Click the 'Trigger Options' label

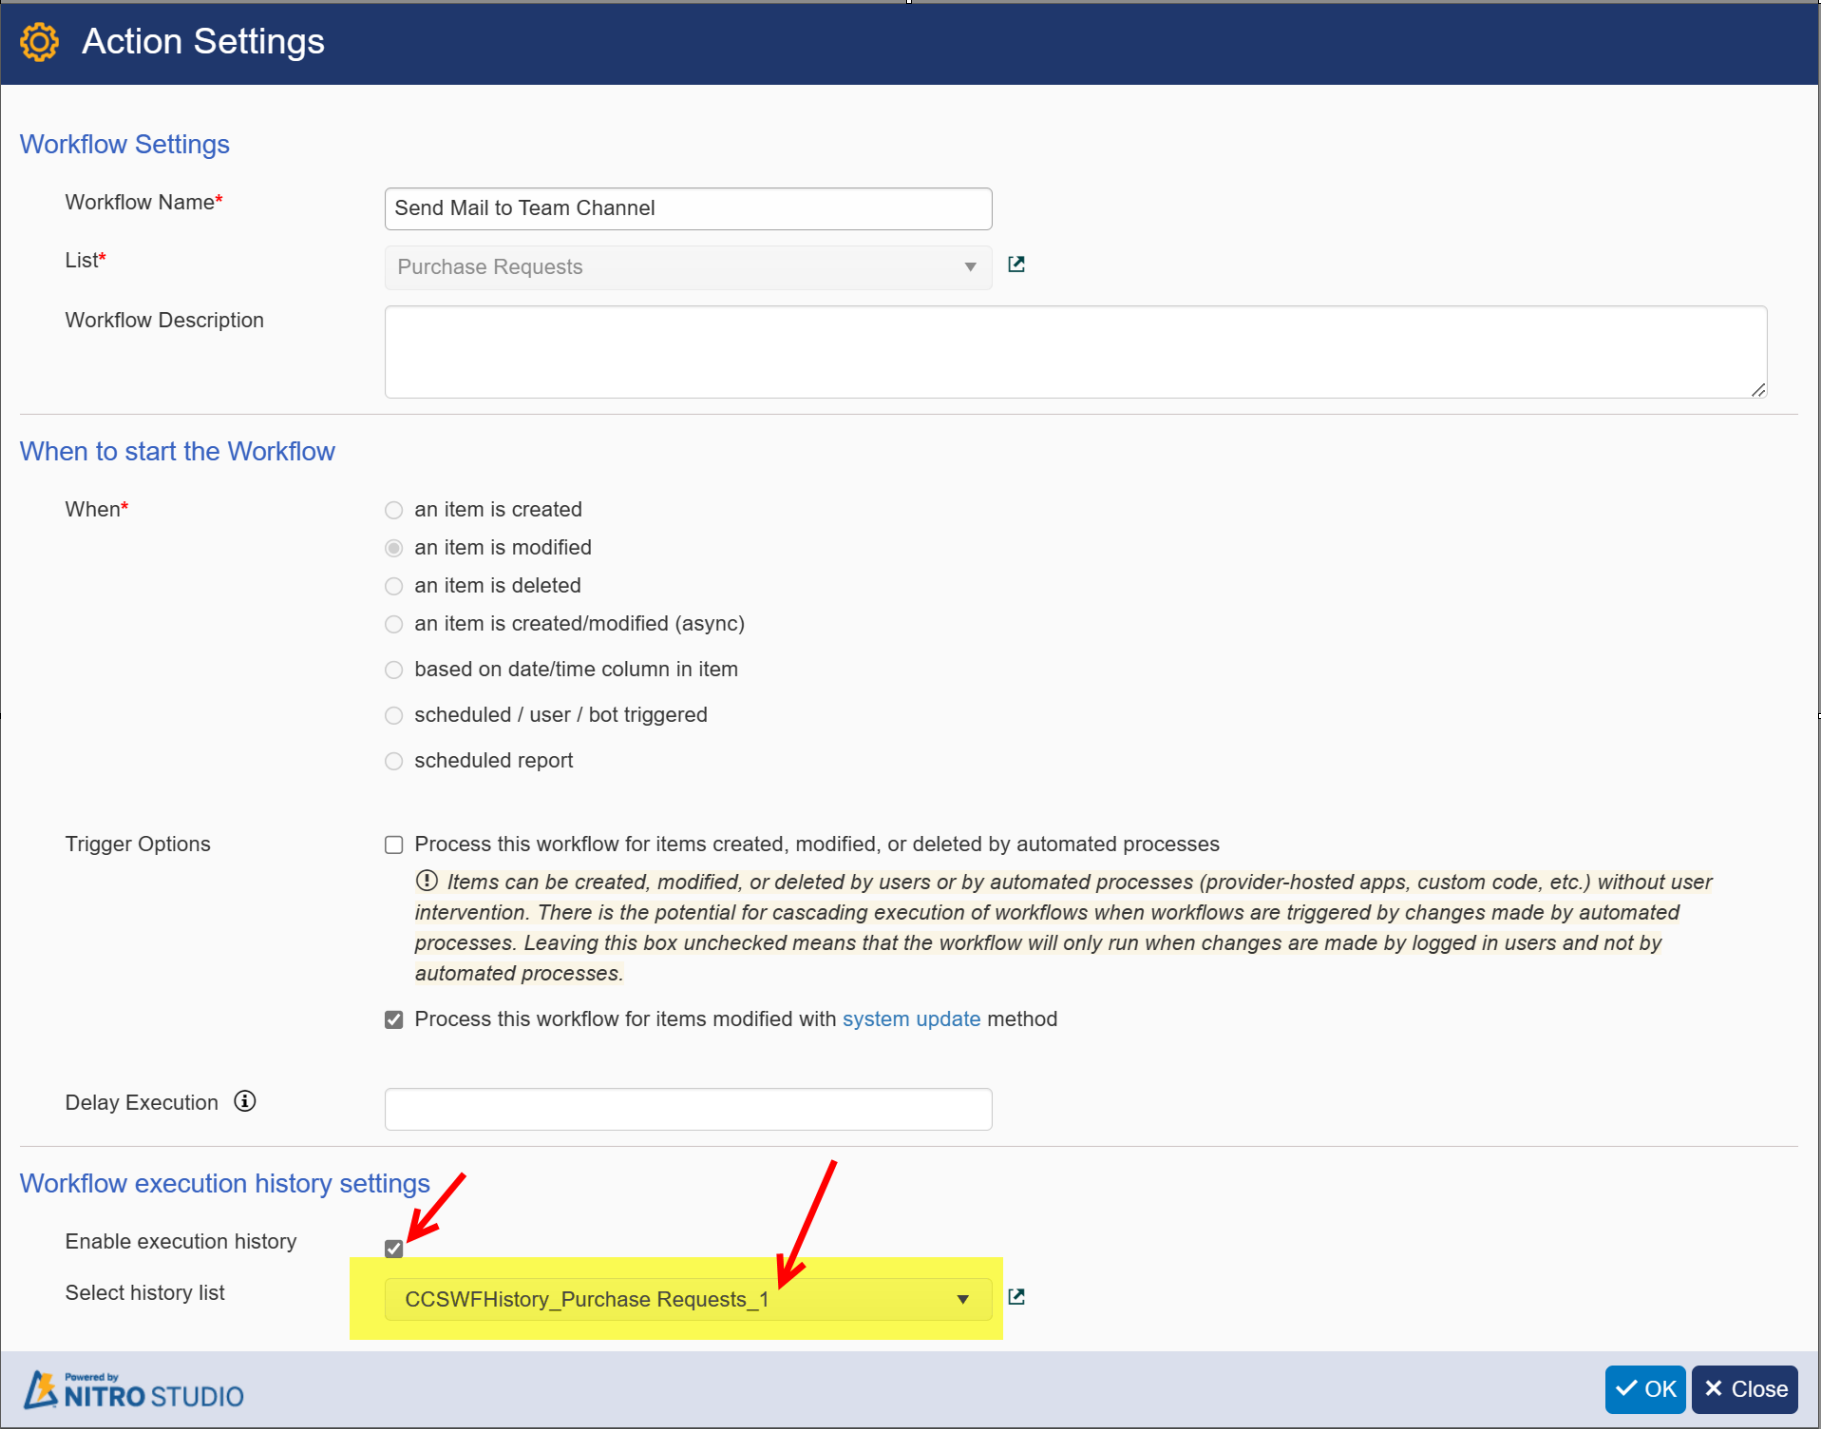(138, 844)
